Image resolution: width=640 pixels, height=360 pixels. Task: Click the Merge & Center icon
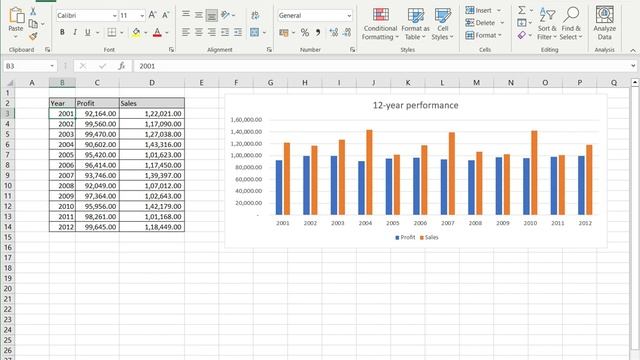254,32
